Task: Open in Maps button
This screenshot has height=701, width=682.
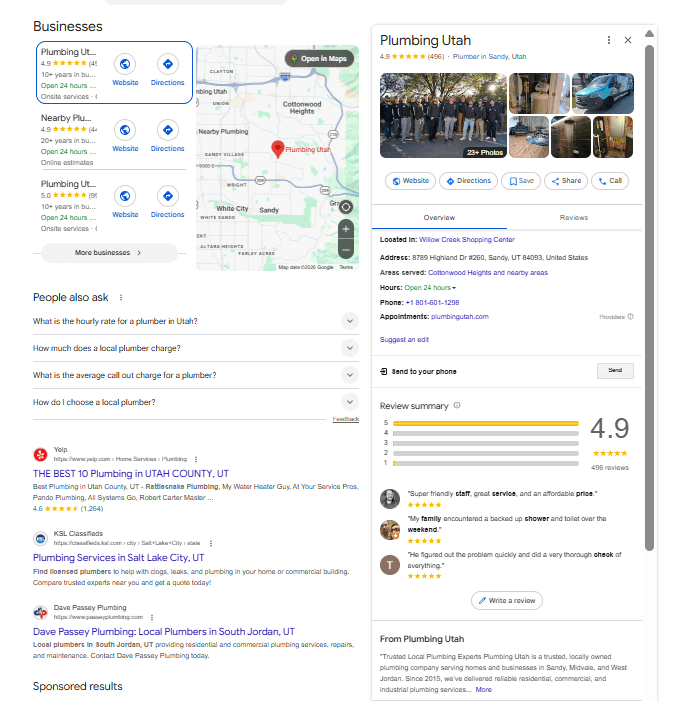Action: point(319,59)
